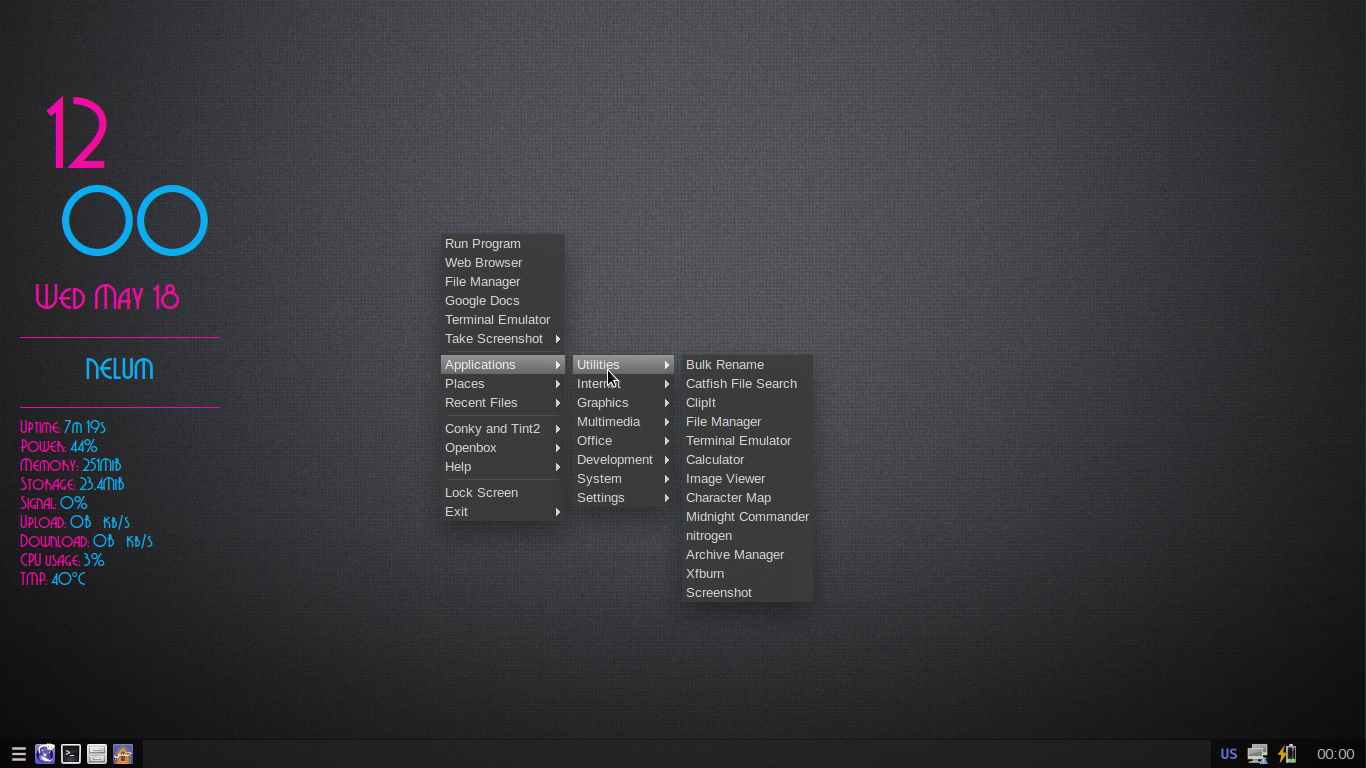
Task: Click the file cabinet icon in the taskbar
Action: click(97, 754)
